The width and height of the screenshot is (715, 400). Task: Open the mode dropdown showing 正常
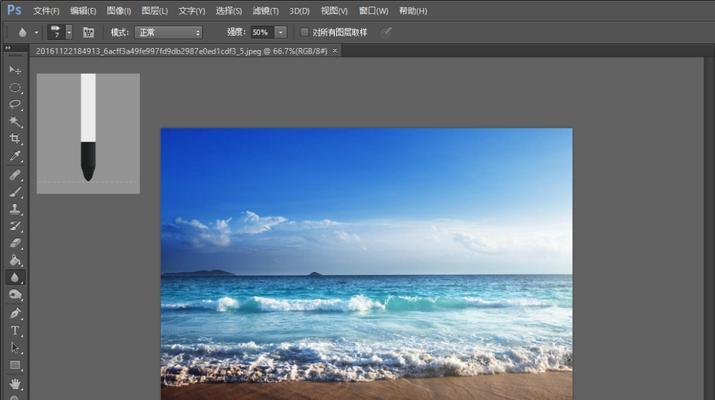168,32
